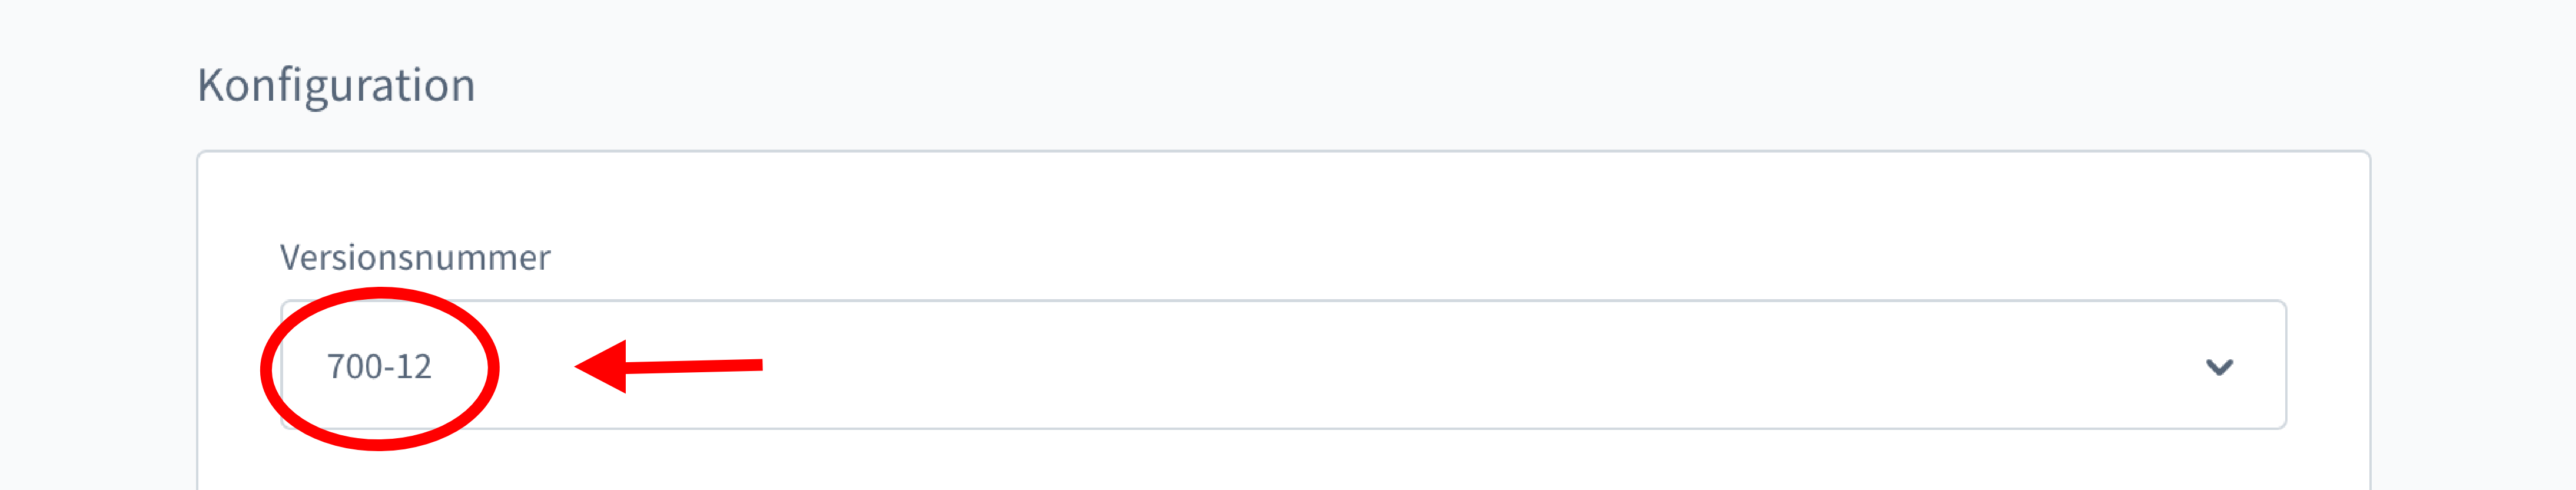Viewport: 2576px width, 490px height.
Task: Click the Konfiguration section heading
Action: coord(336,86)
